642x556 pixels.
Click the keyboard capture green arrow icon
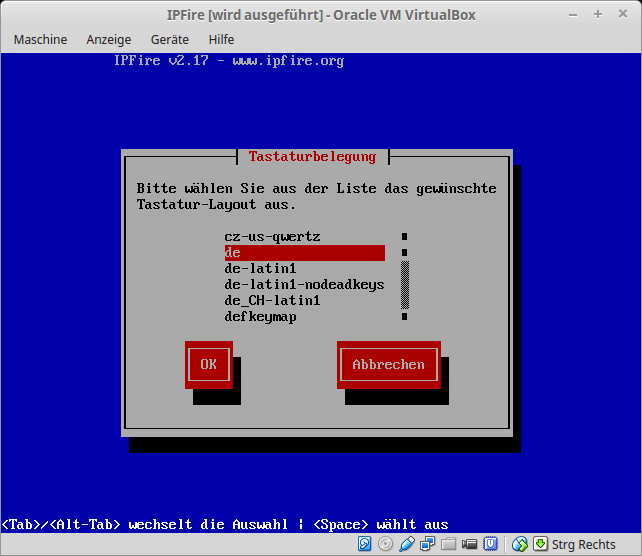point(540,544)
